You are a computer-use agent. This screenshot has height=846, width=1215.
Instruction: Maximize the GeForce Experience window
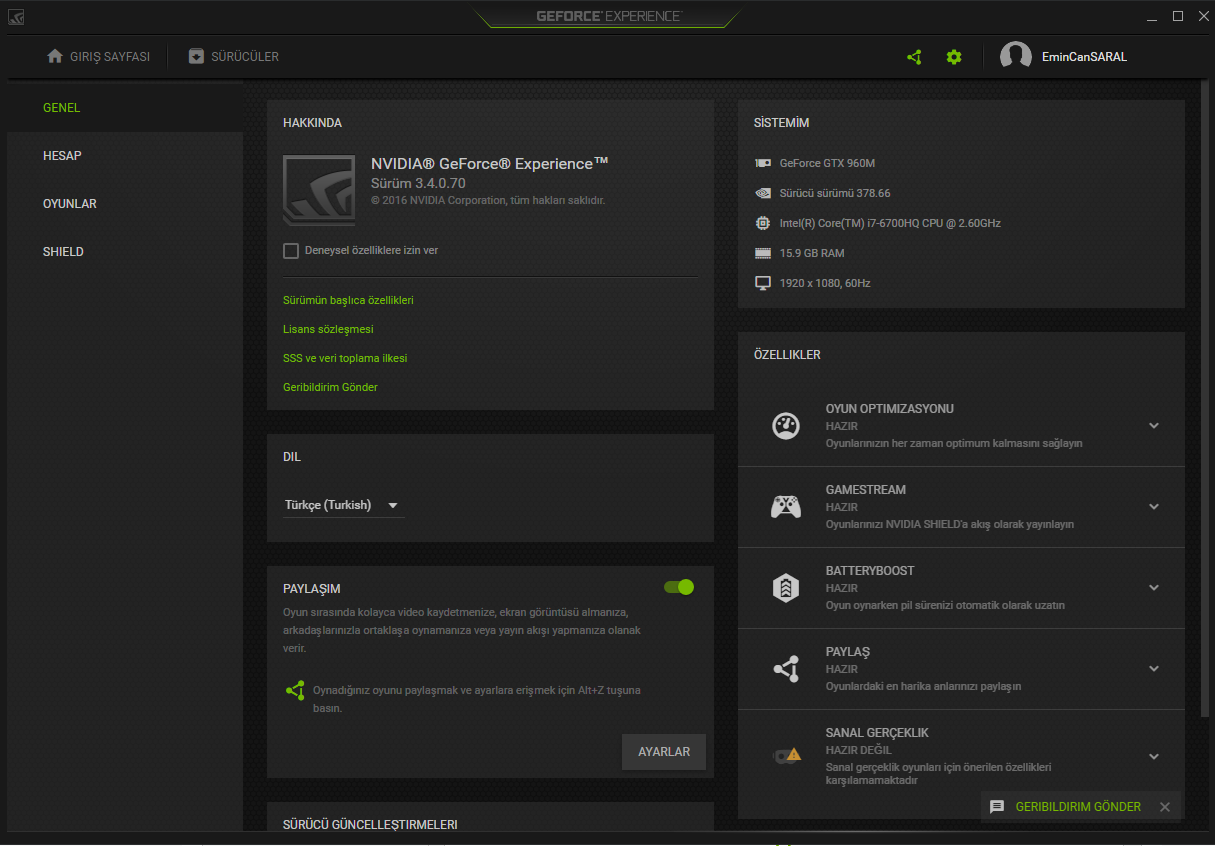click(1178, 16)
